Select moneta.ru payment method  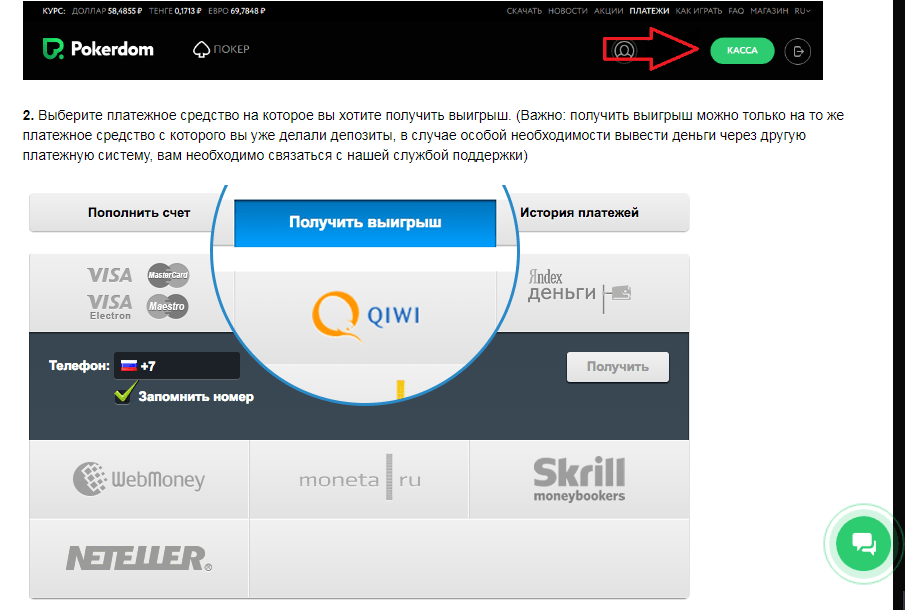tap(359, 480)
